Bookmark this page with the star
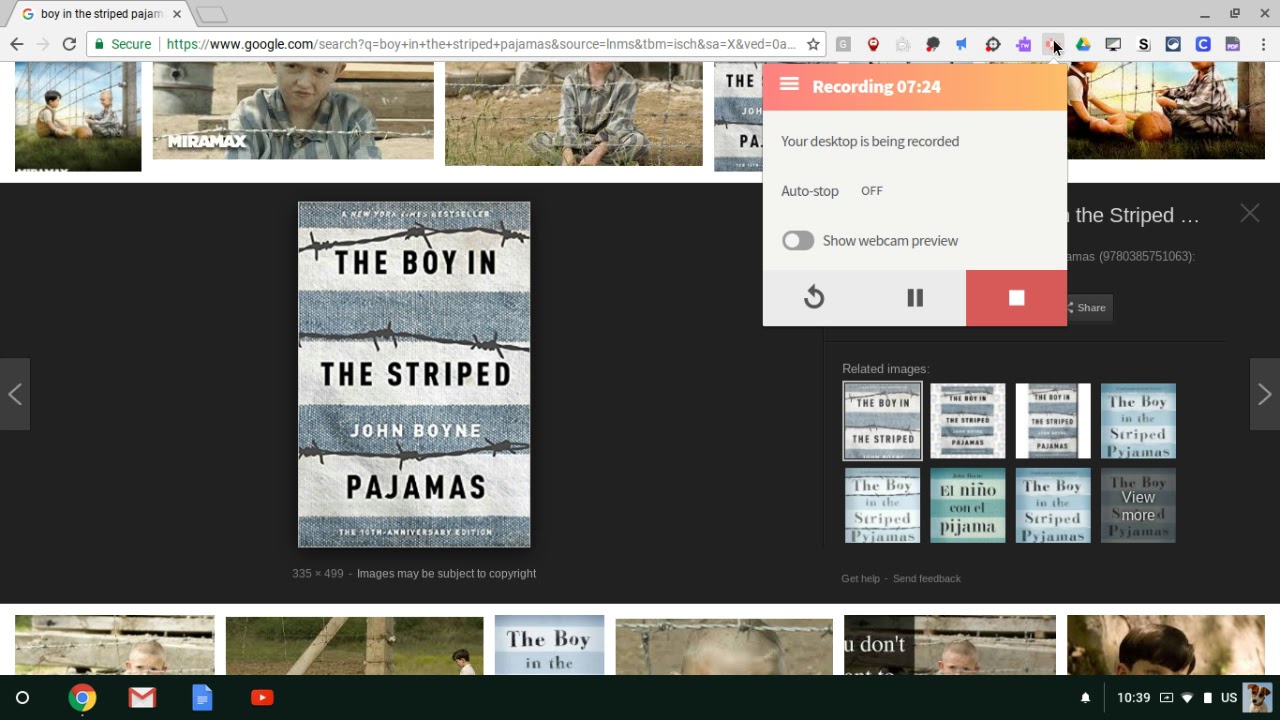Viewport: 1280px width, 720px height. pyautogui.click(x=813, y=44)
